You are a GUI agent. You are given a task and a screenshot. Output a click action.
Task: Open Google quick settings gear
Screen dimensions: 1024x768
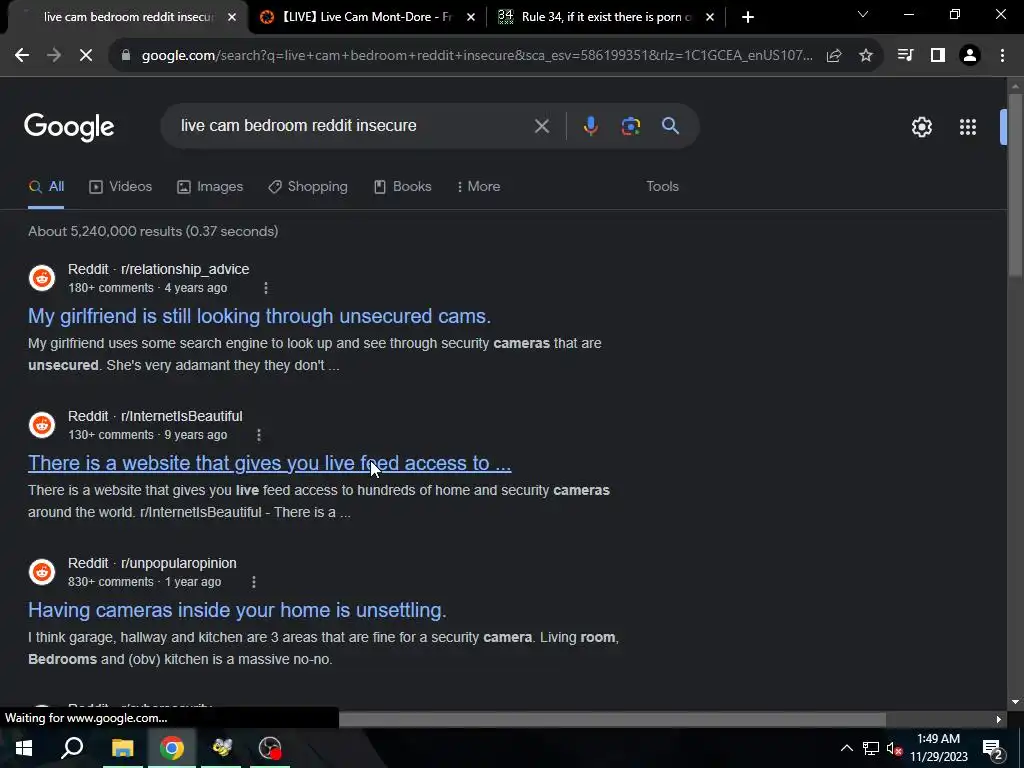point(921,127)
